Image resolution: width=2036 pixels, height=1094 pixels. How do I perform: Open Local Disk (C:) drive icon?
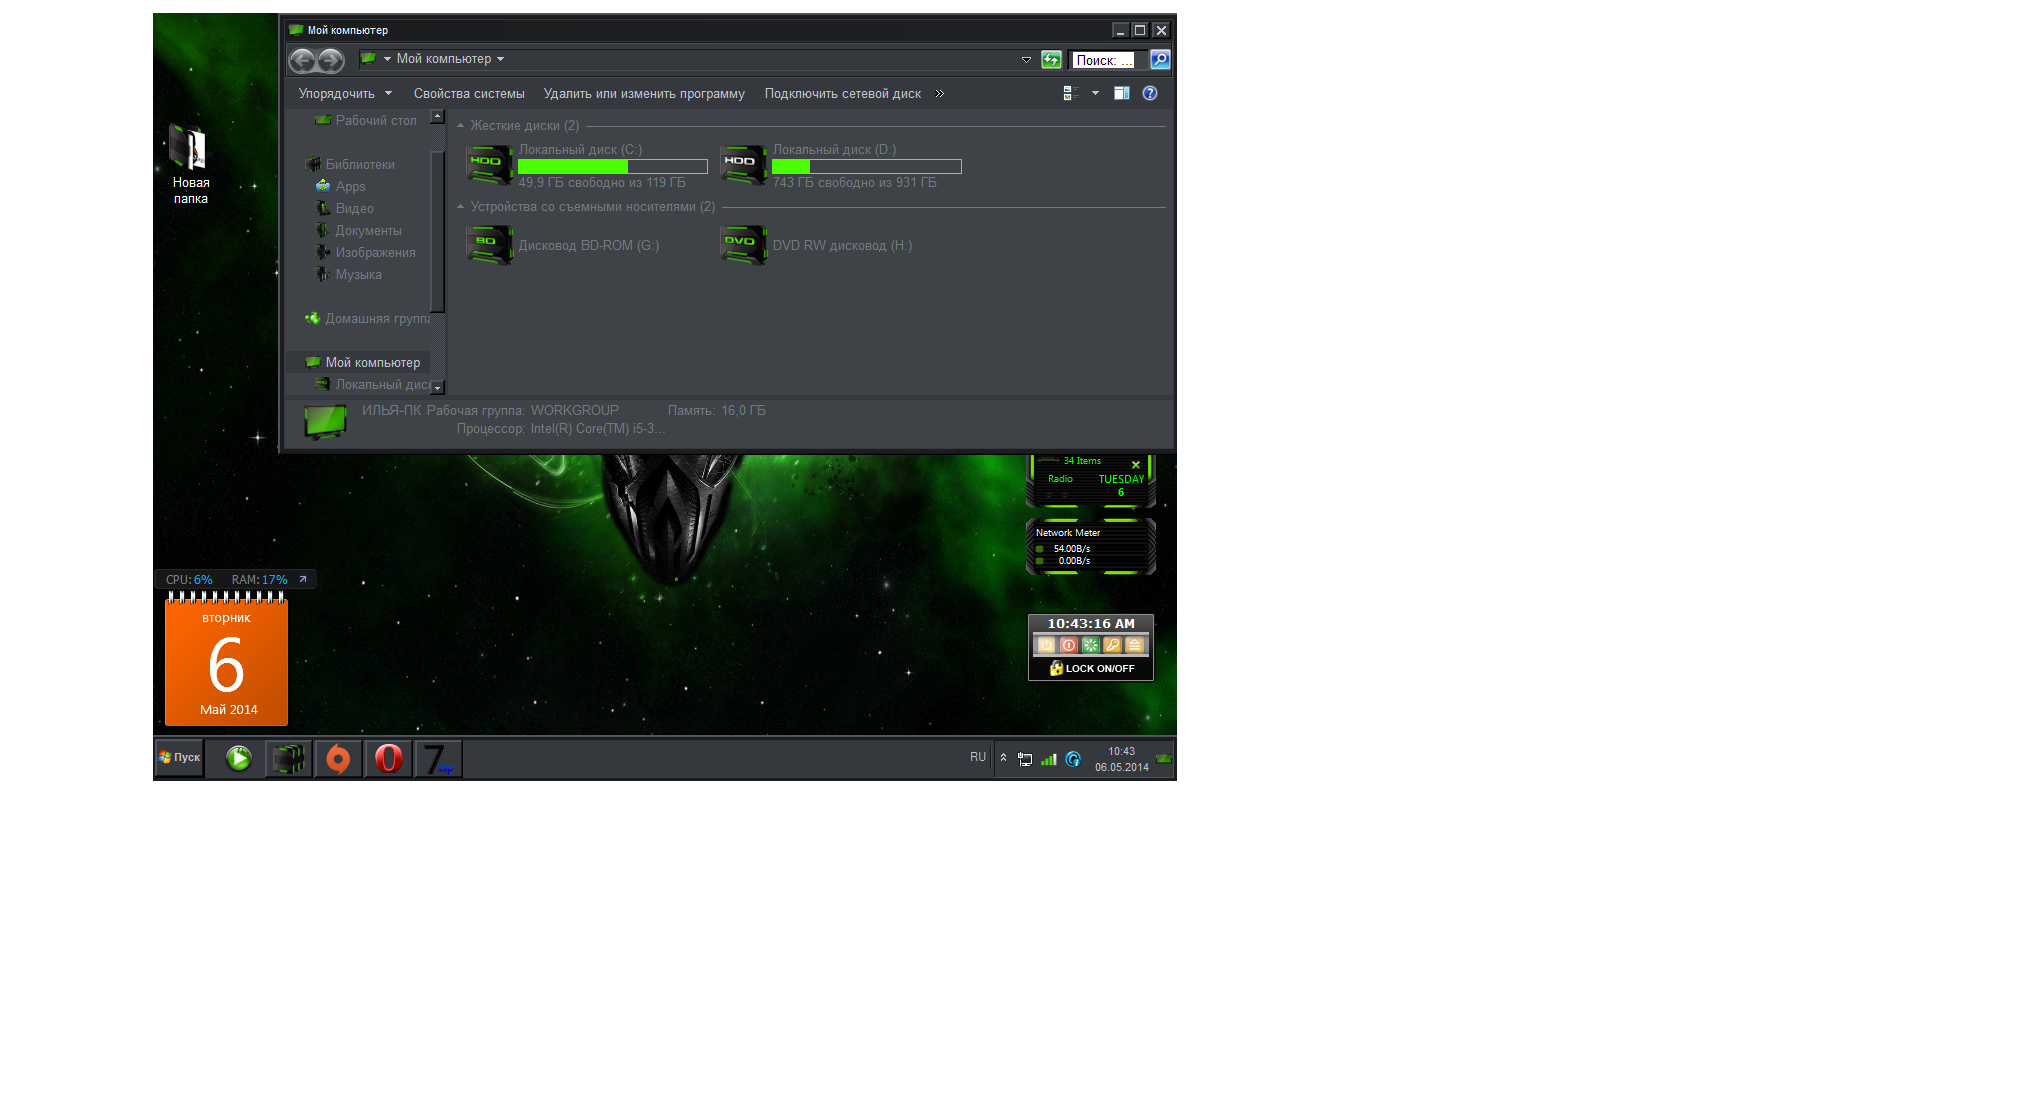pos(490,165)
